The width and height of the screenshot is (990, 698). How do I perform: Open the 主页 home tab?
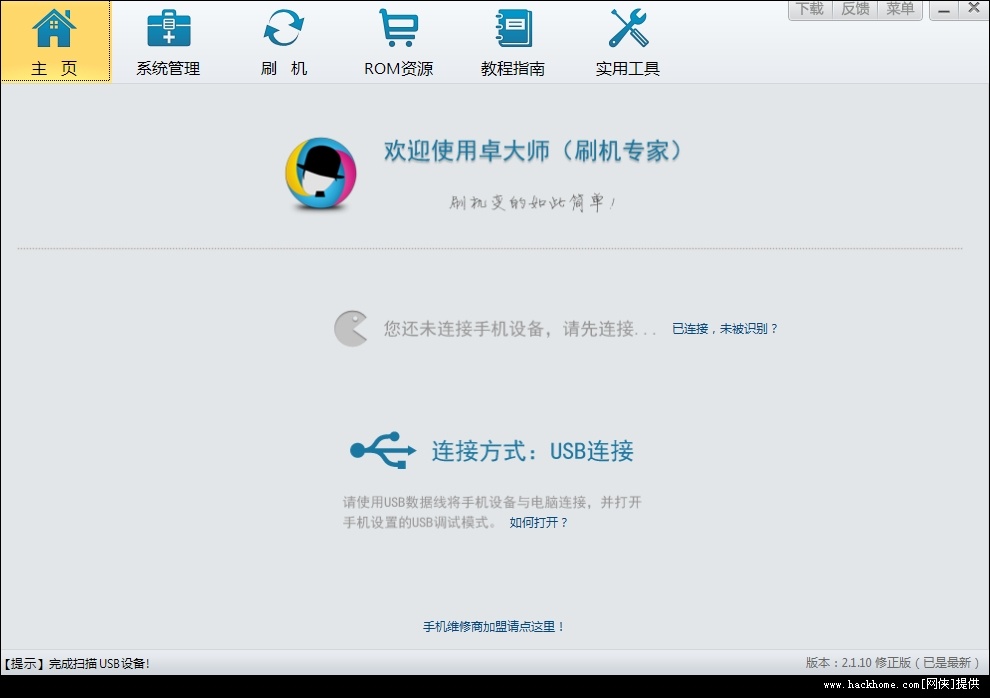55,42
